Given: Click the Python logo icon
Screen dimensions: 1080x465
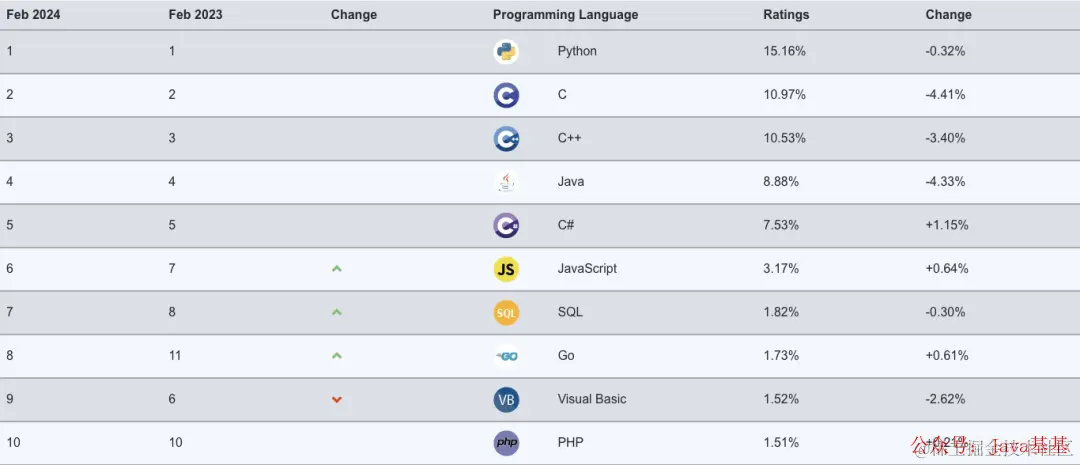Looking at the screenshot, I should (x=506, y=52).
